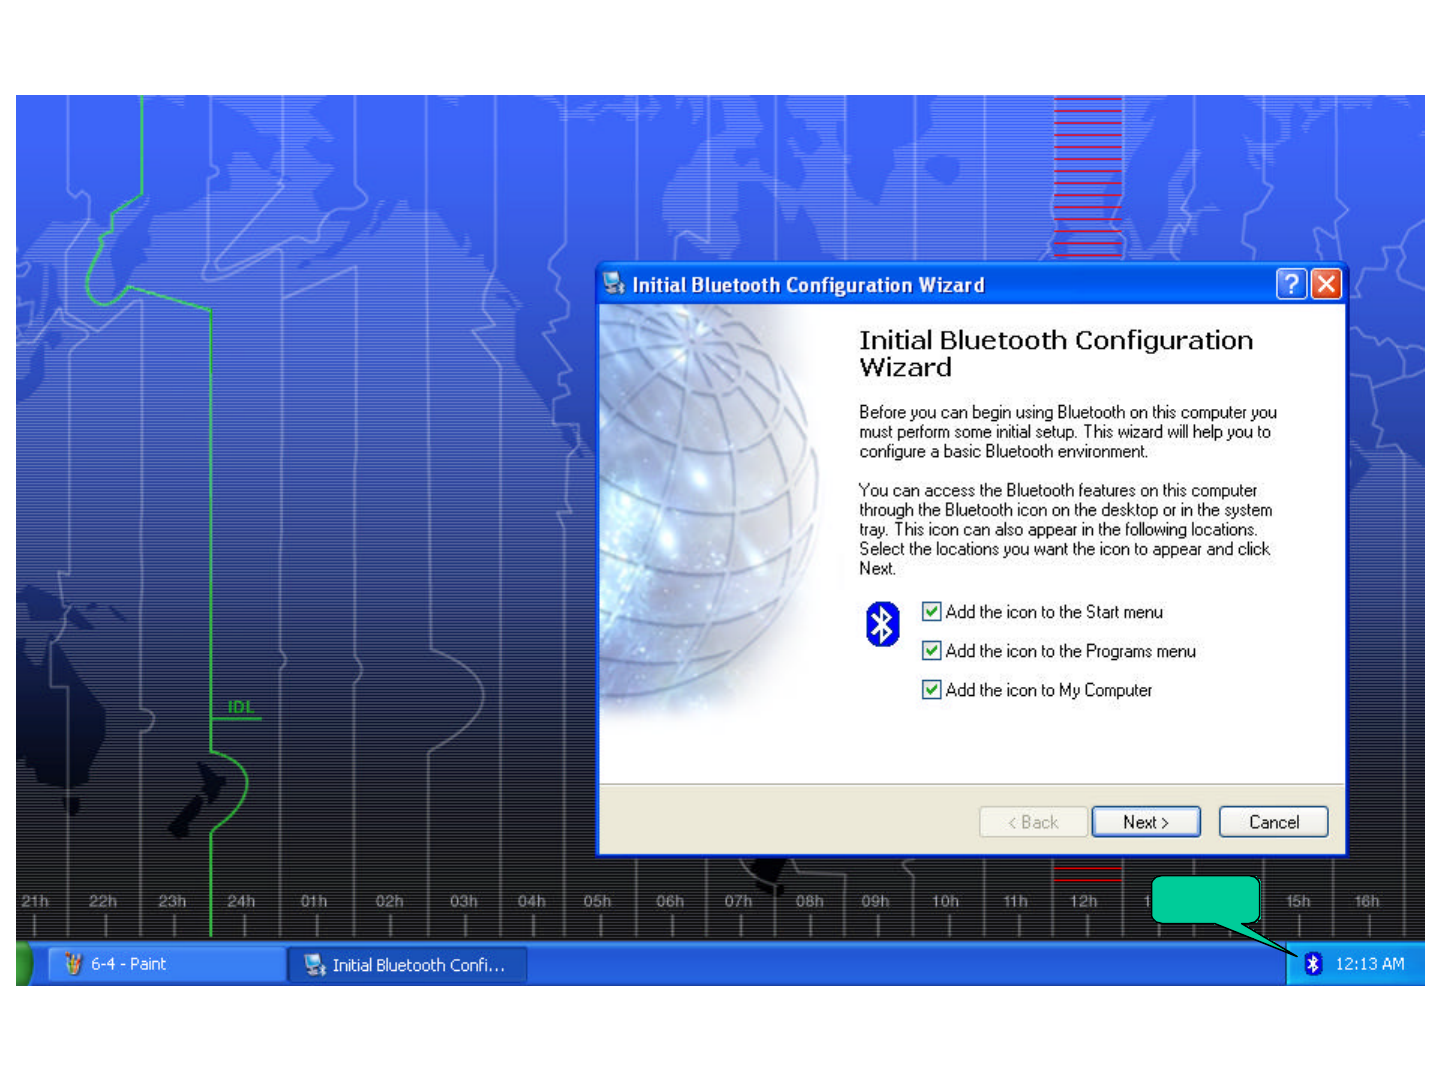Screen dimensions: 1440x1080
Task: Click the Paint icon on the taskbar
Action: pos(73,964)
